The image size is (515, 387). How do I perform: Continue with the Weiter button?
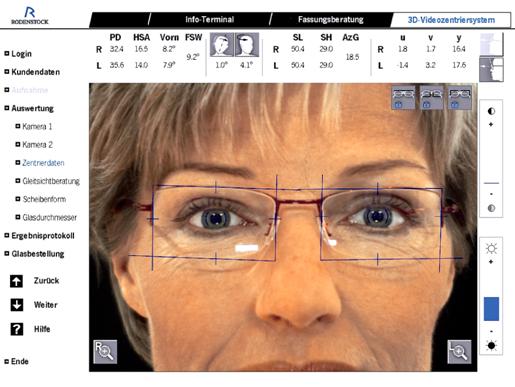tap(34, 305)
